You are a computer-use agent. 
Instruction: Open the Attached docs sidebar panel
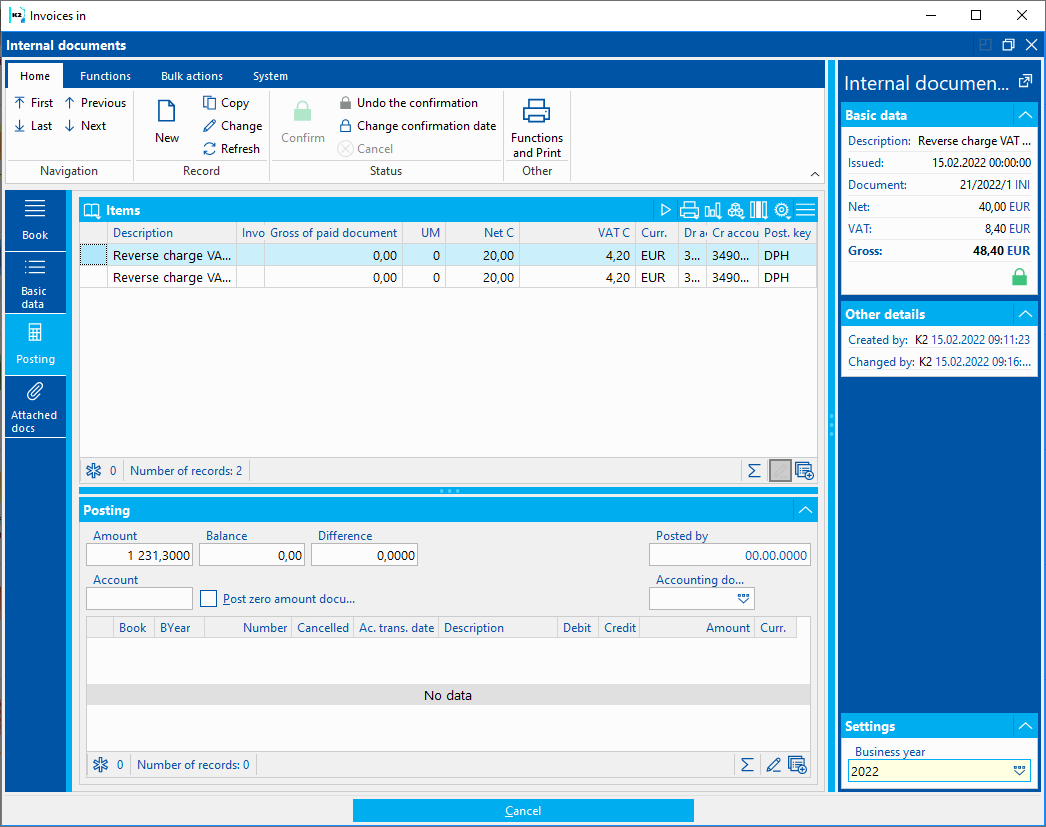pos(35,406)
